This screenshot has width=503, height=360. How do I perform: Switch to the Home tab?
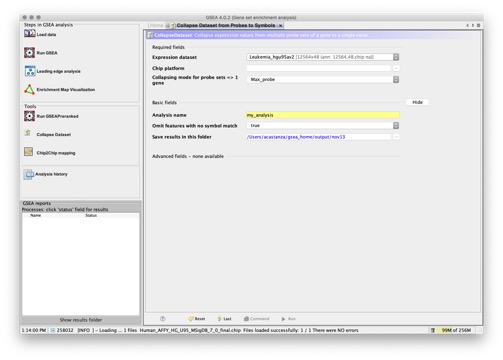[x=156, y=25]
